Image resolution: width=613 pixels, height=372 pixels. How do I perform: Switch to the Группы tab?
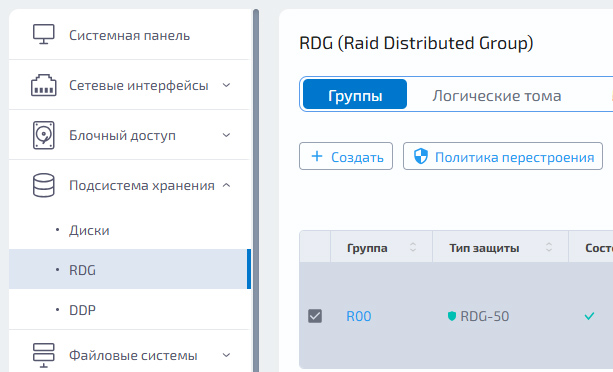pos(355,94)
